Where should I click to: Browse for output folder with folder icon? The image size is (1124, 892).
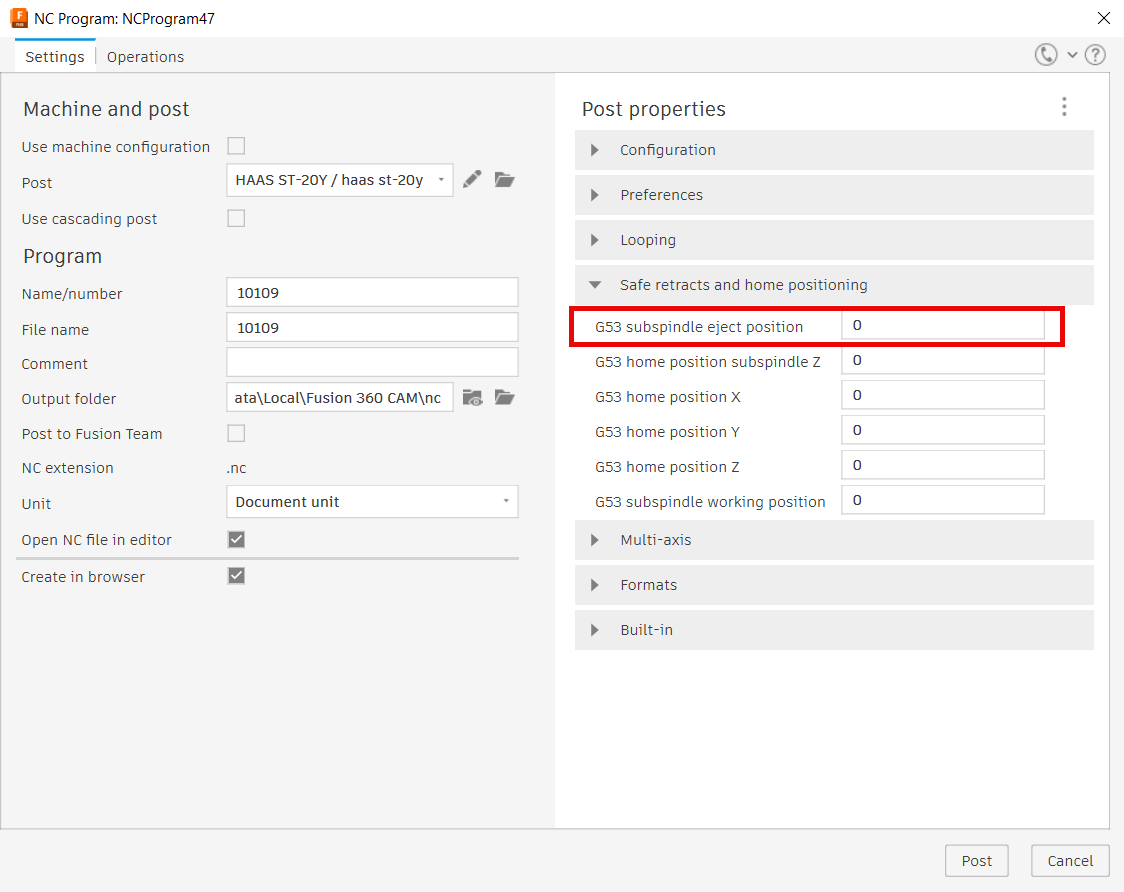[505, 398]
